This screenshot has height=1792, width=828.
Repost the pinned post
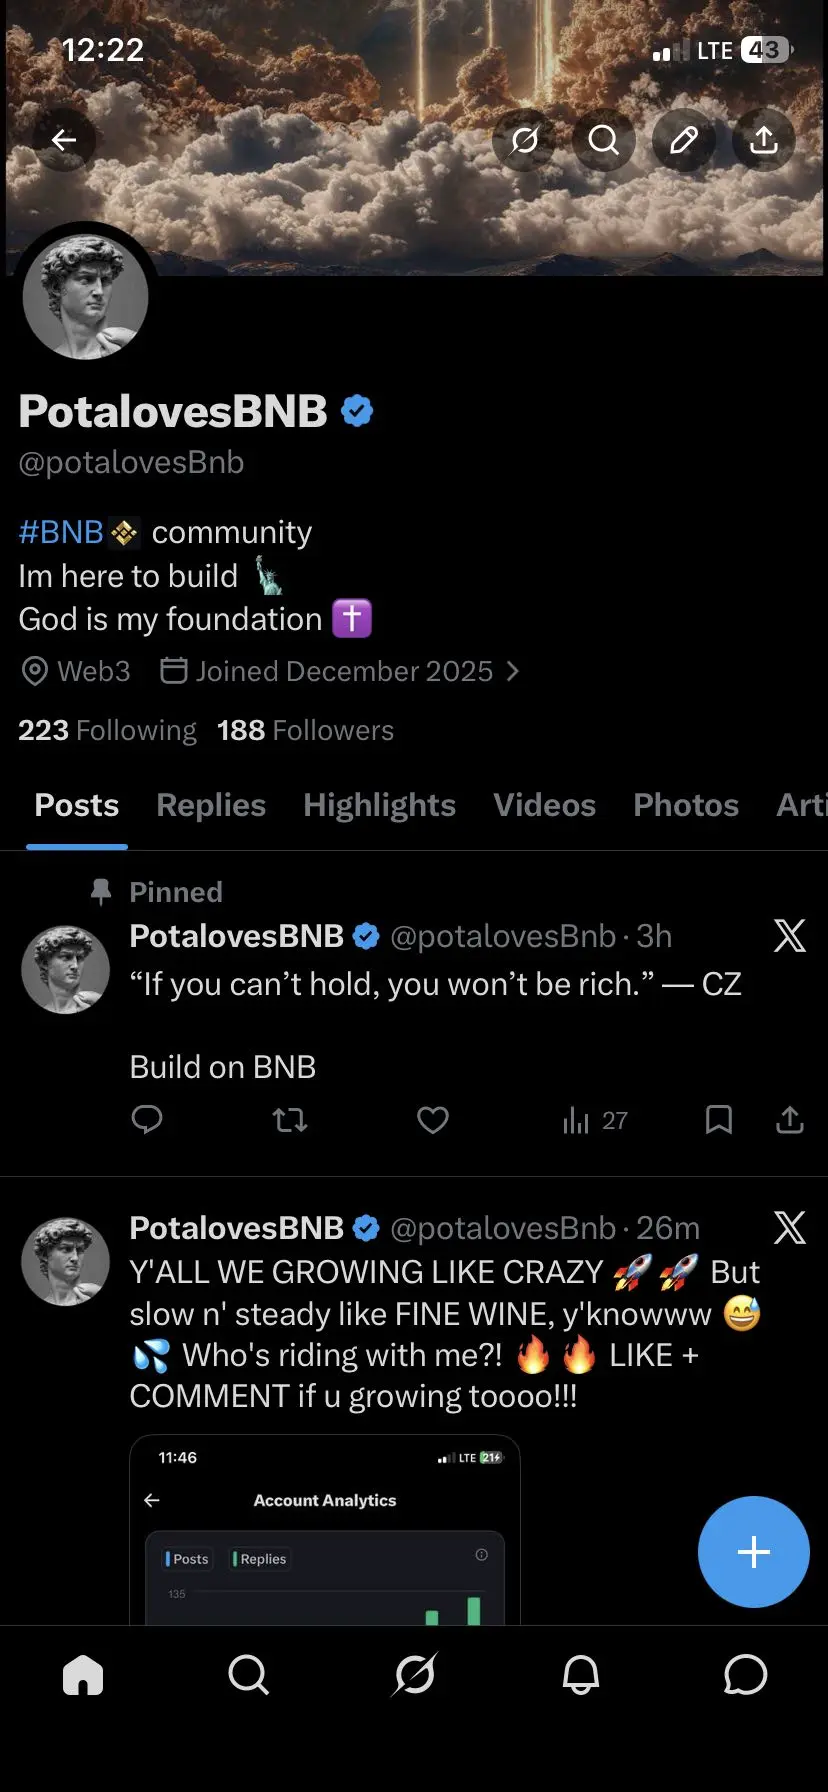pos(290,1120)
